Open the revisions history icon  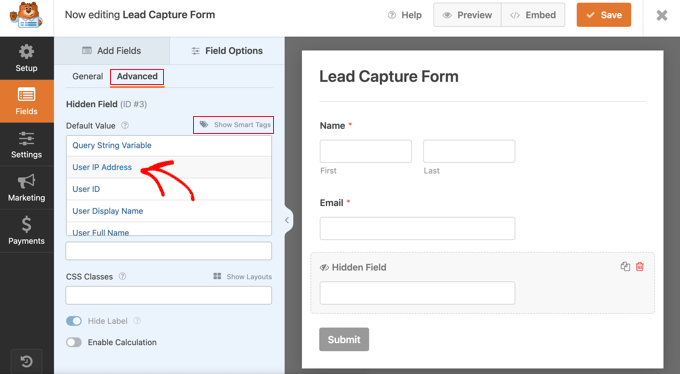point(26,361)
